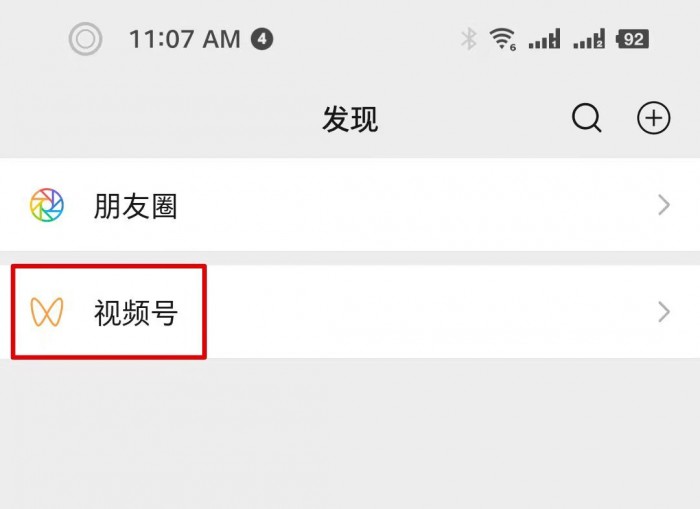
Task: Tap the Wi-Fi signal icon
Action: tap(502, 39)
